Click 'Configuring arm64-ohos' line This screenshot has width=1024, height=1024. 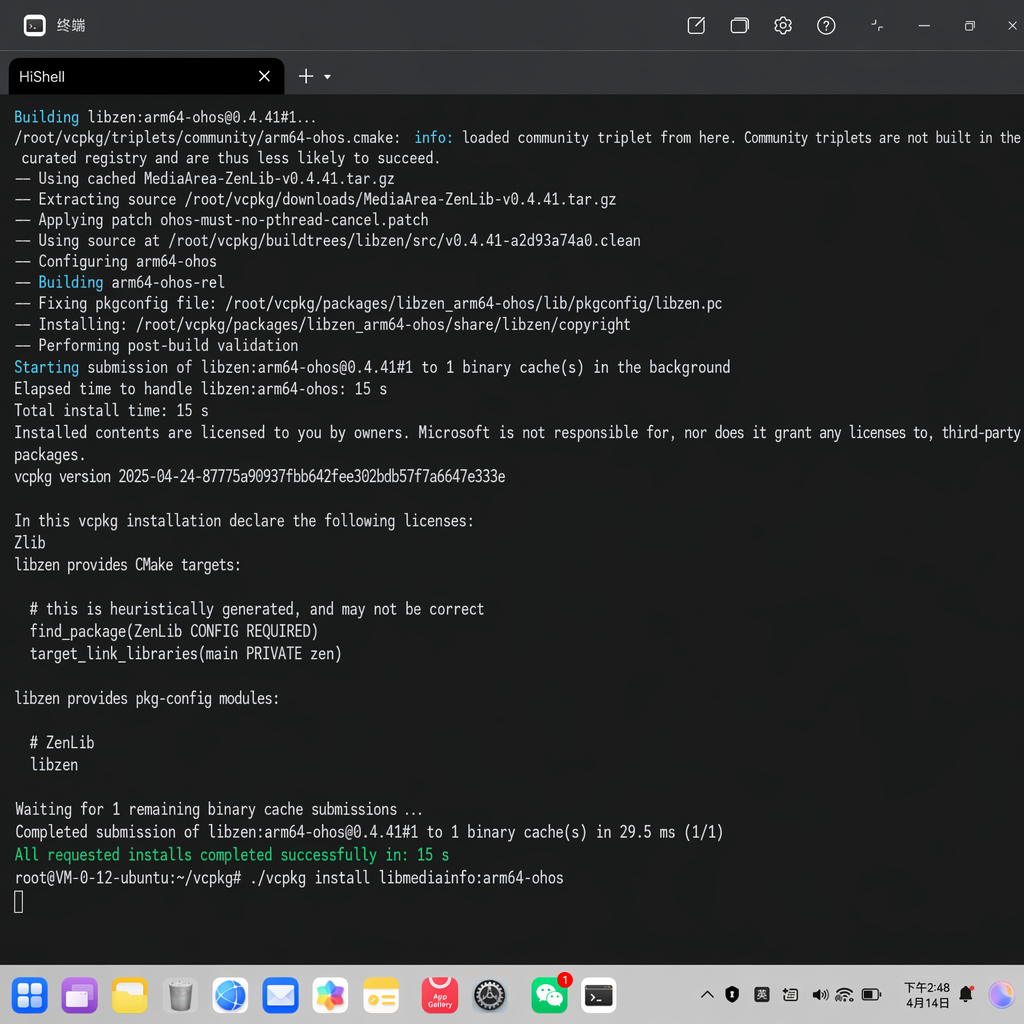point(116,261)
